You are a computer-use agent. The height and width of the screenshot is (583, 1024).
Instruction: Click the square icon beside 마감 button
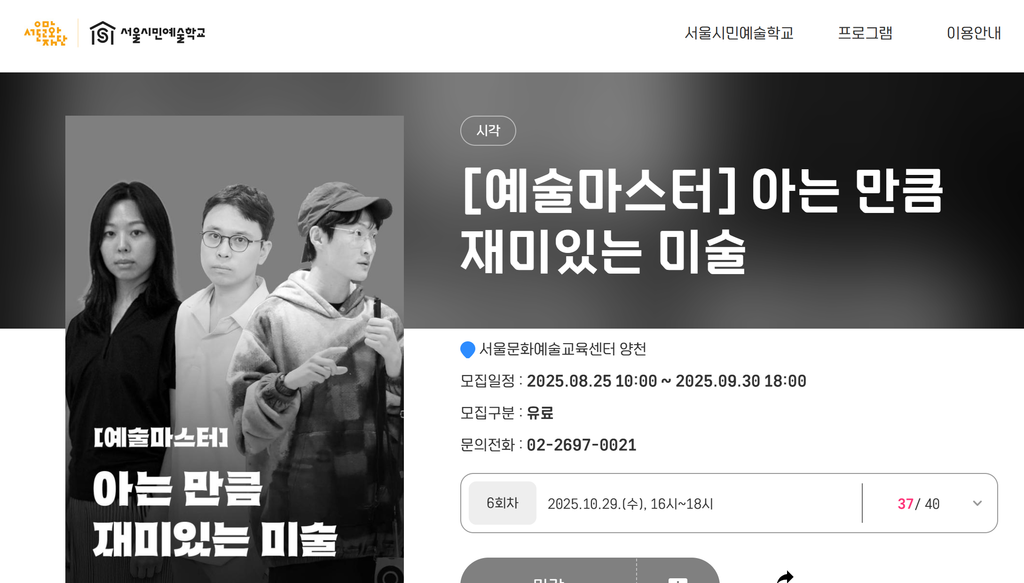(678, 578)
